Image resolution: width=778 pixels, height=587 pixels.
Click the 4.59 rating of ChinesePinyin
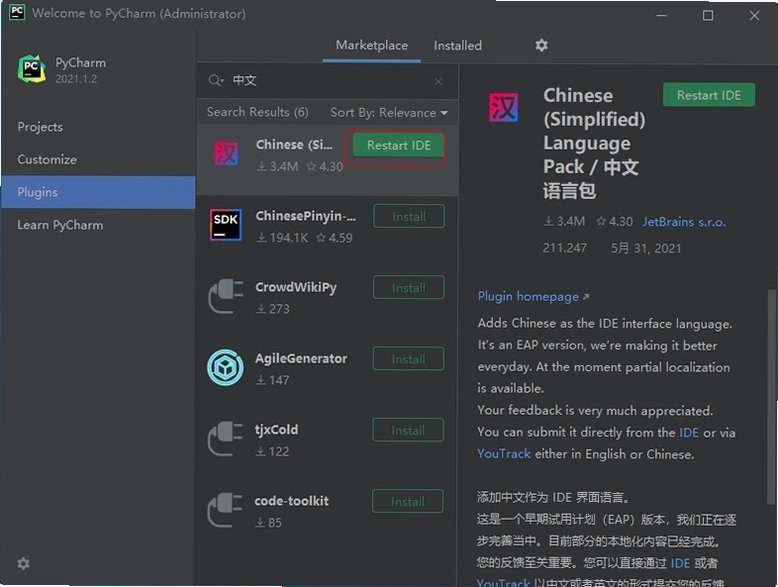(334, 238)
